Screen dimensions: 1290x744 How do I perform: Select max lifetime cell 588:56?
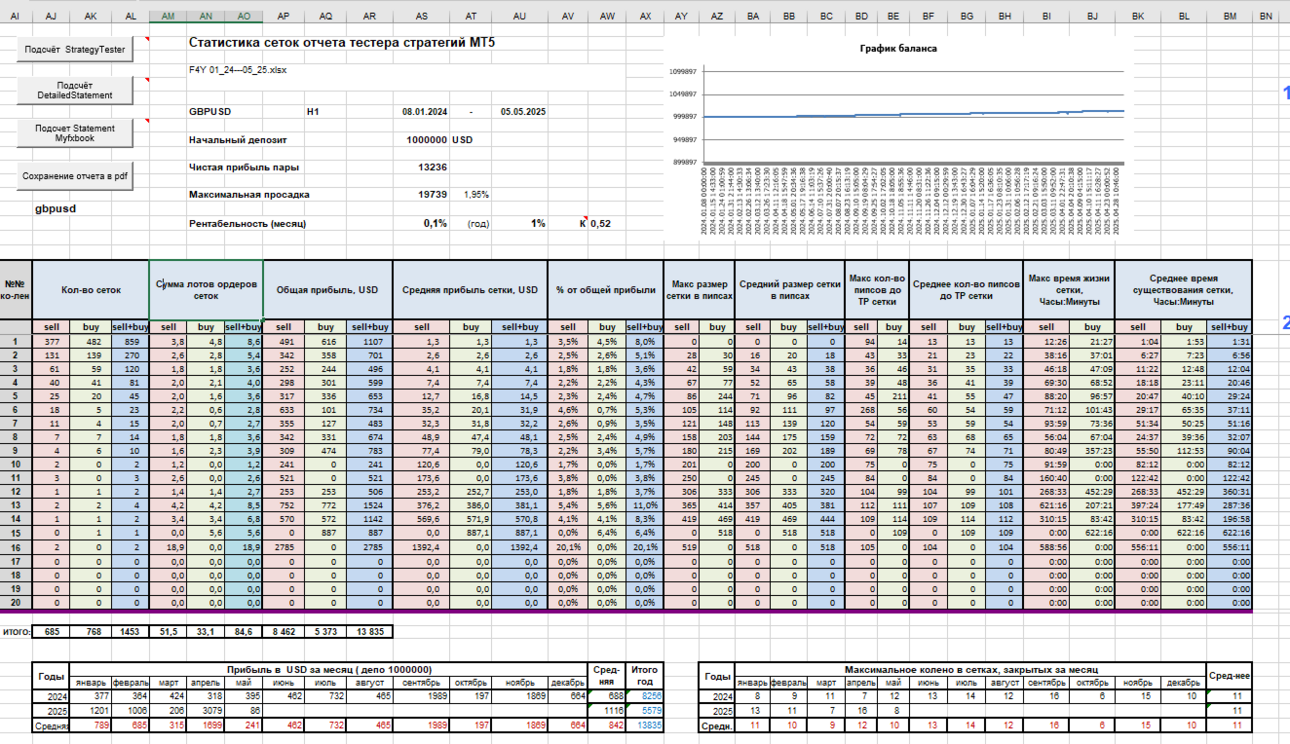coord(1047,548)
